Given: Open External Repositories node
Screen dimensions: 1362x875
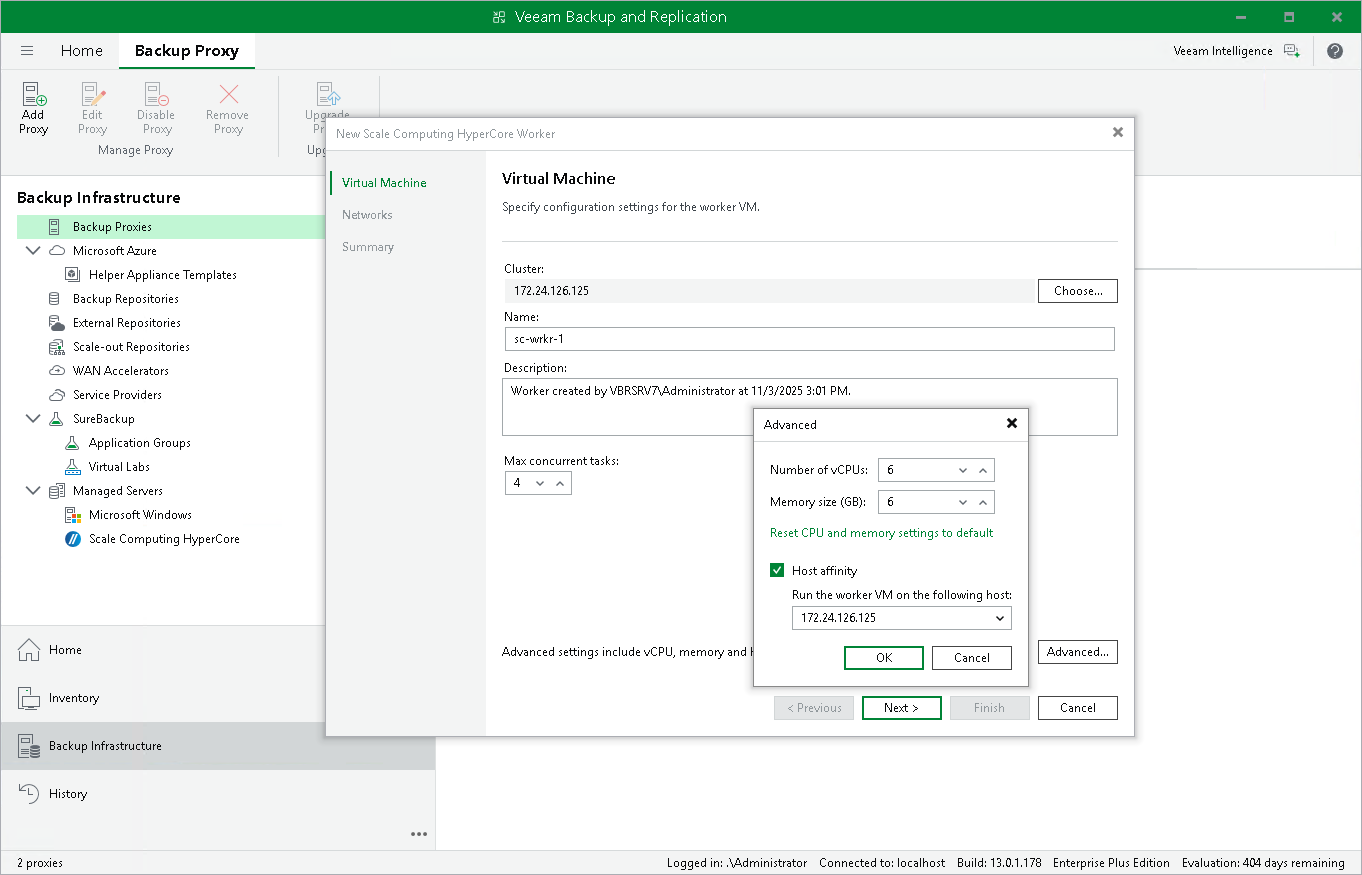Looking at the screenshot, I should point(126,323).
